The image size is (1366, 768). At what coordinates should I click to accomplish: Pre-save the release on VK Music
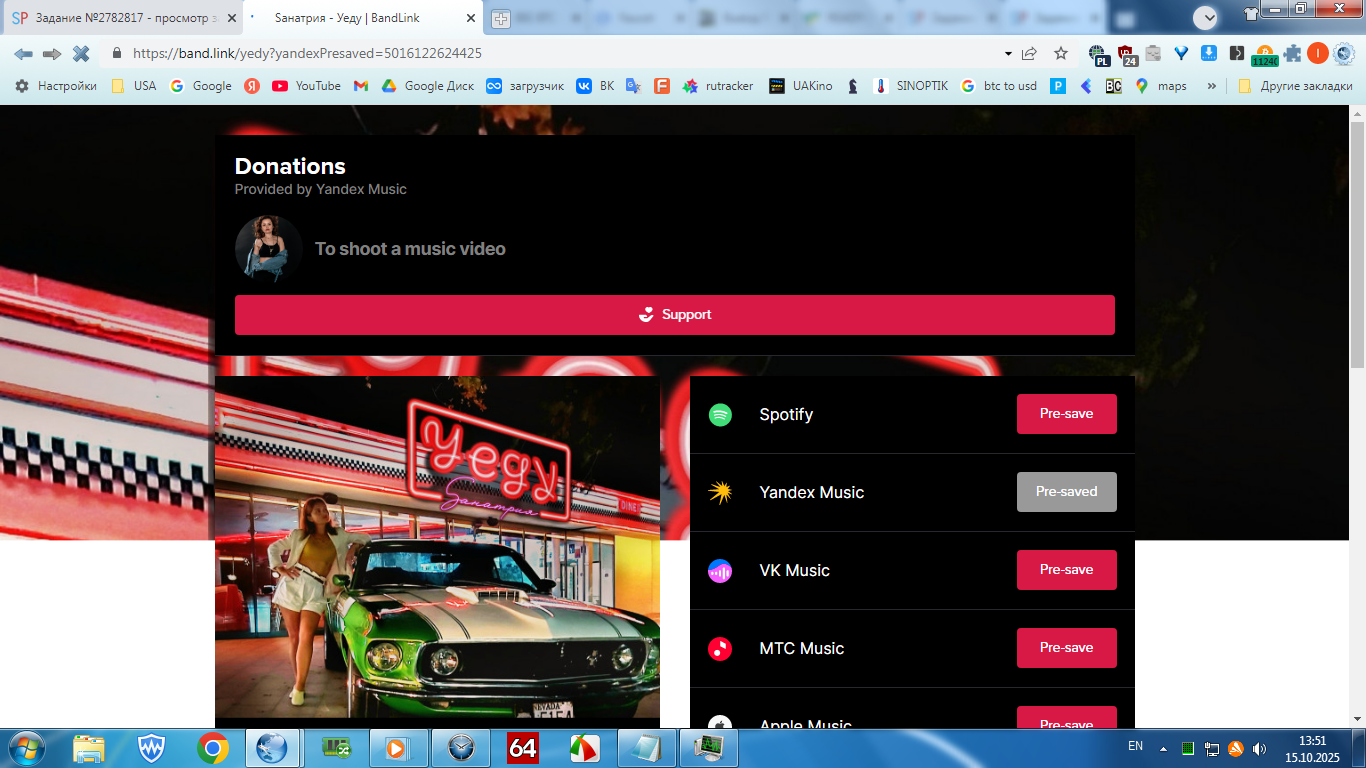click(1066, 570)
